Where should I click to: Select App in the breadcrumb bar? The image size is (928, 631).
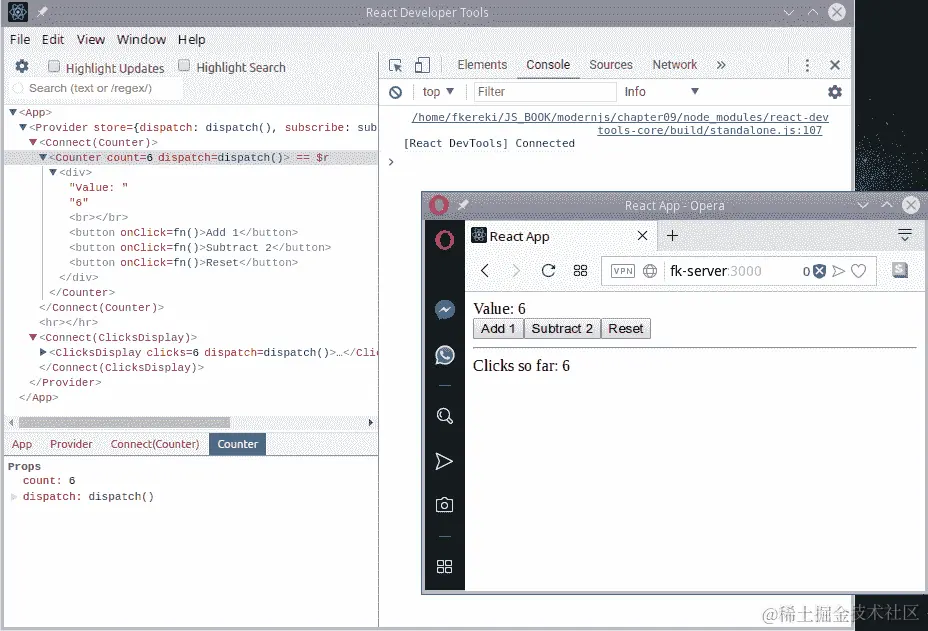pos(22,445)
